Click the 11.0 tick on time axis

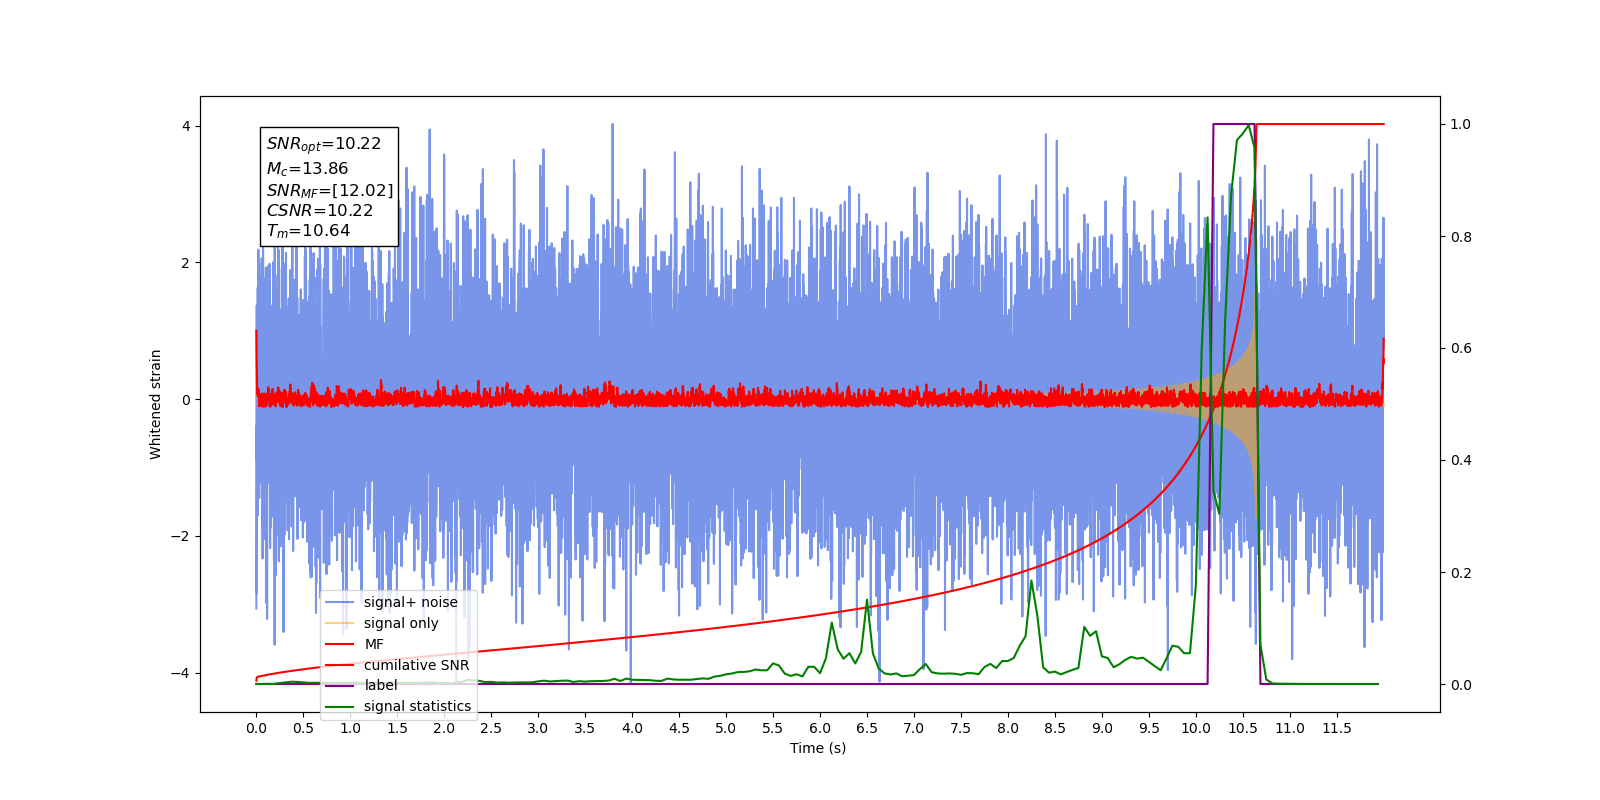(1290, 728)
